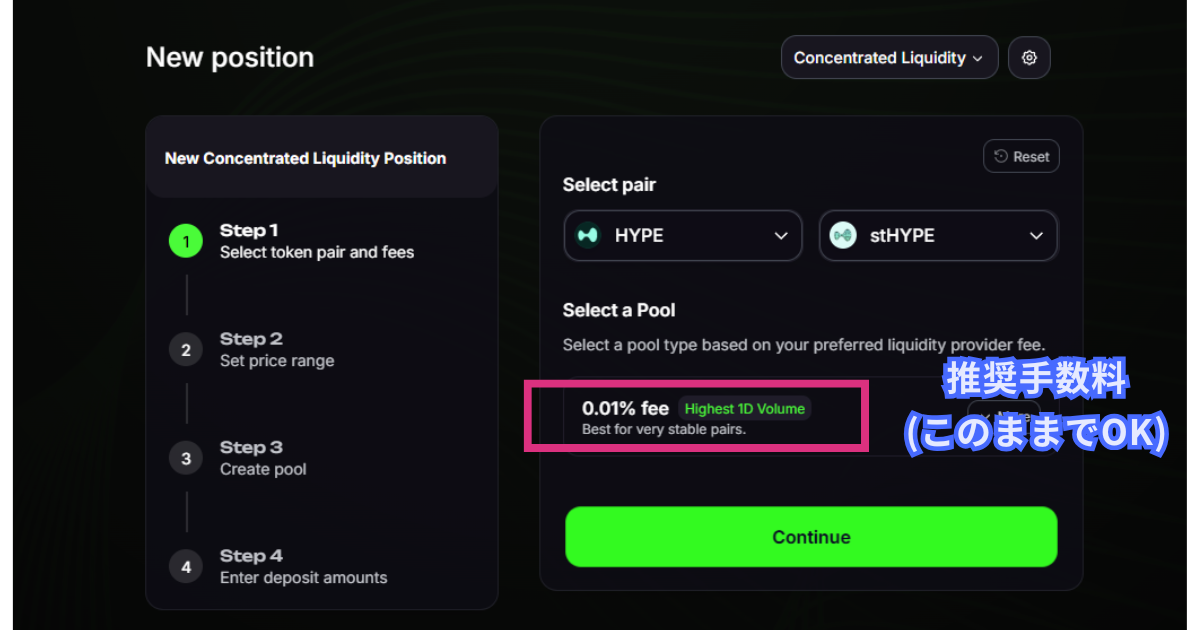Expand the stHYPE token selector chevron

1036,236
